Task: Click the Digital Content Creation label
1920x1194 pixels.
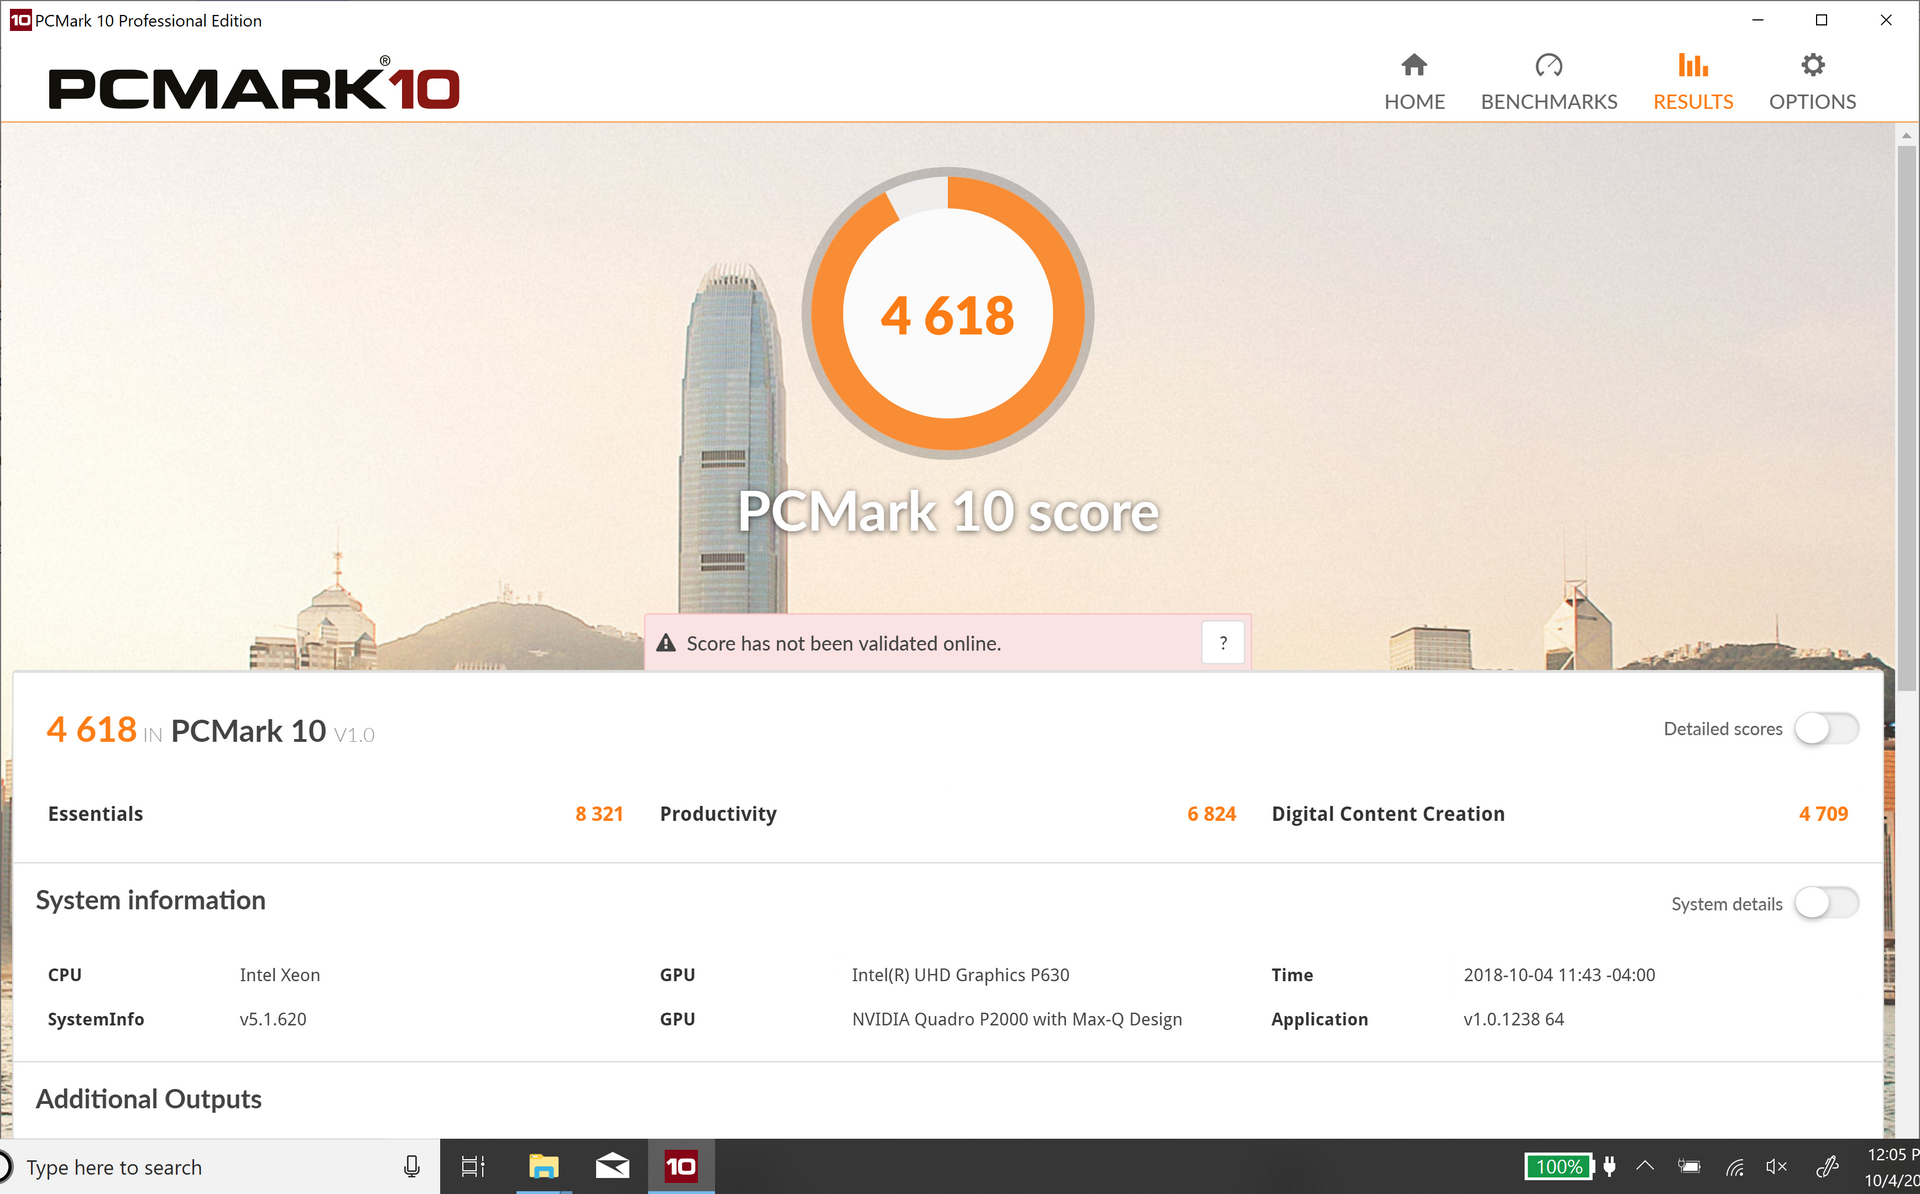Action: point(1388,814)
